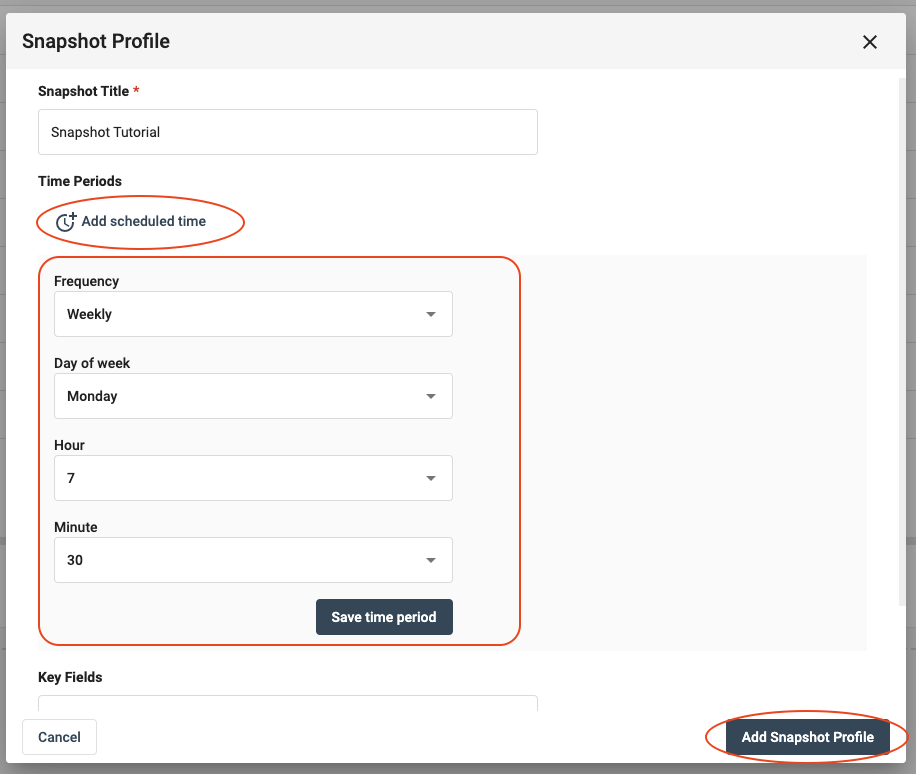Click the Day of week dropdown arrow

click(431, 396)
